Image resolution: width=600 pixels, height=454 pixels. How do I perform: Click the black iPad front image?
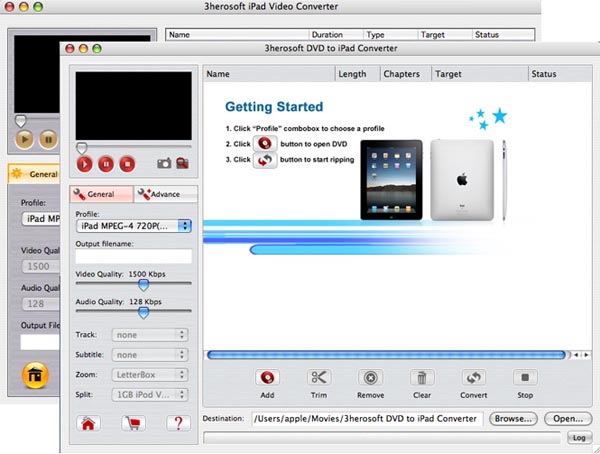point(391,180)
